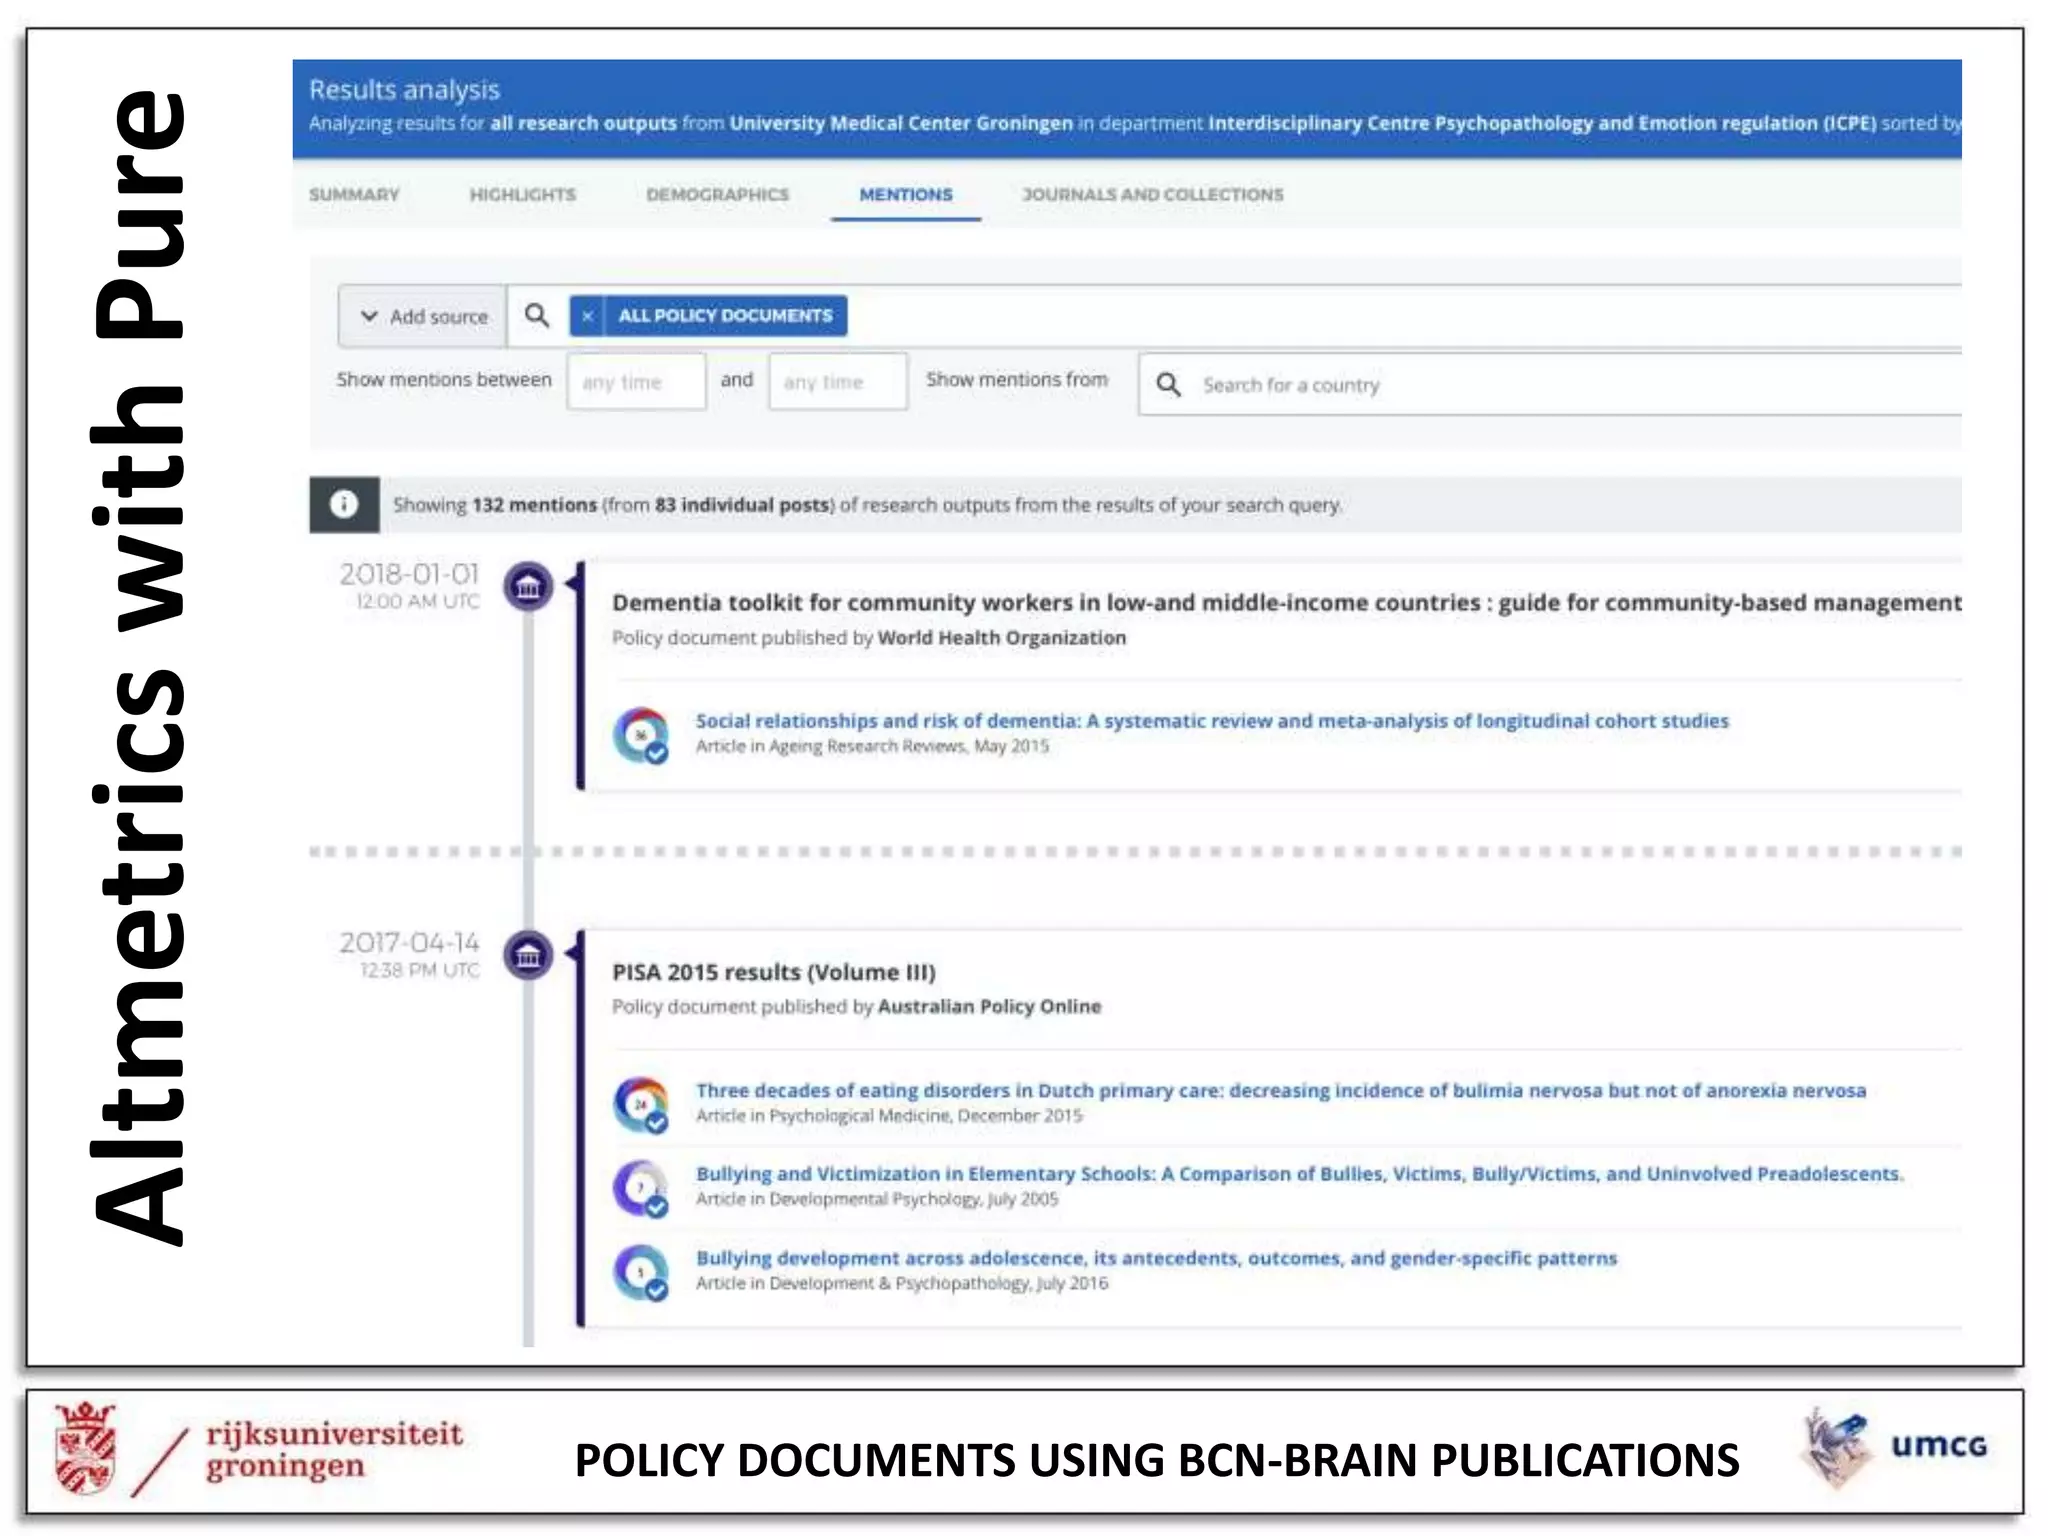
Task: Click Altmetric donut for Bullying development article
Action: tap(640, 1271)
